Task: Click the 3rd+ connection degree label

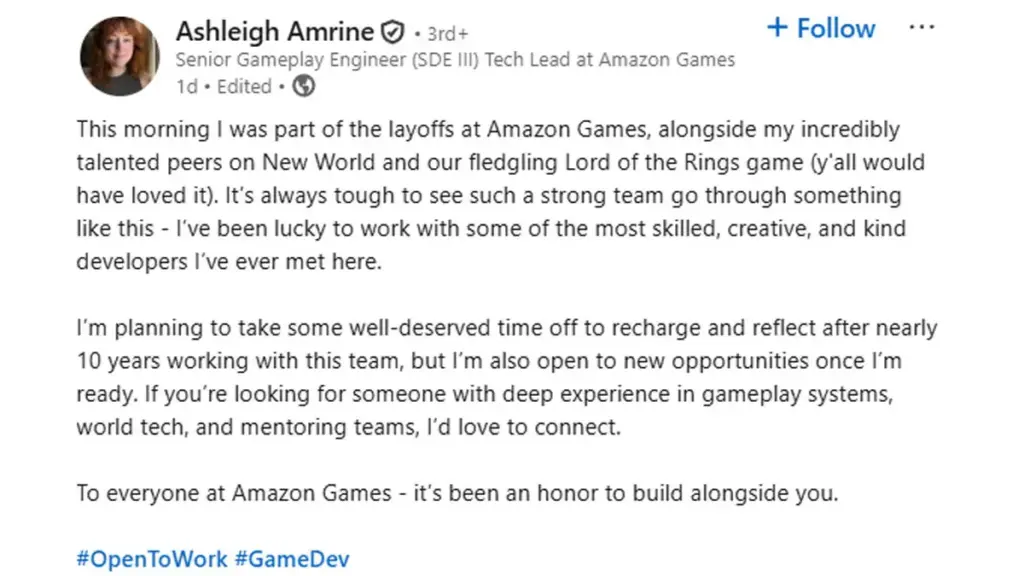Action: point(447,32)
